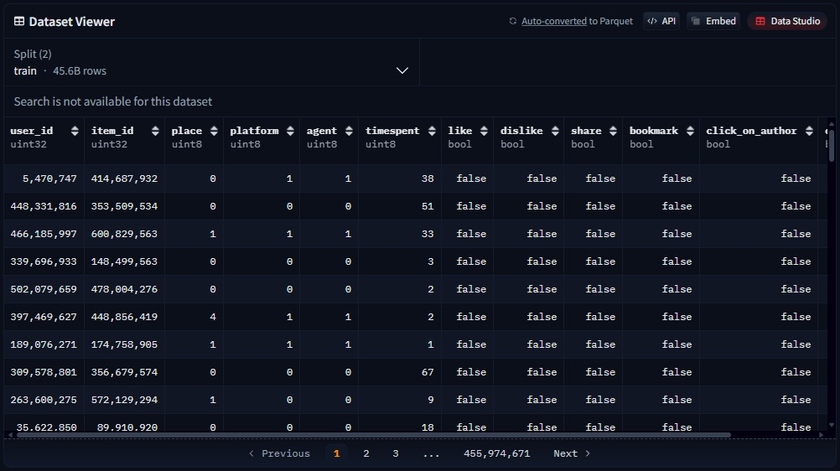Screen dimensions: 840x471
Task: Sort the timespent column
Action: pos(431,131)
